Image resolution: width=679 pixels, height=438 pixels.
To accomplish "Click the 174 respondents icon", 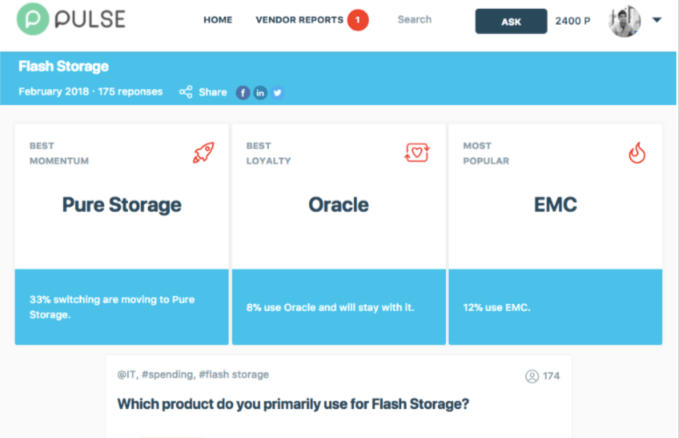I will [x=532, y=376].
